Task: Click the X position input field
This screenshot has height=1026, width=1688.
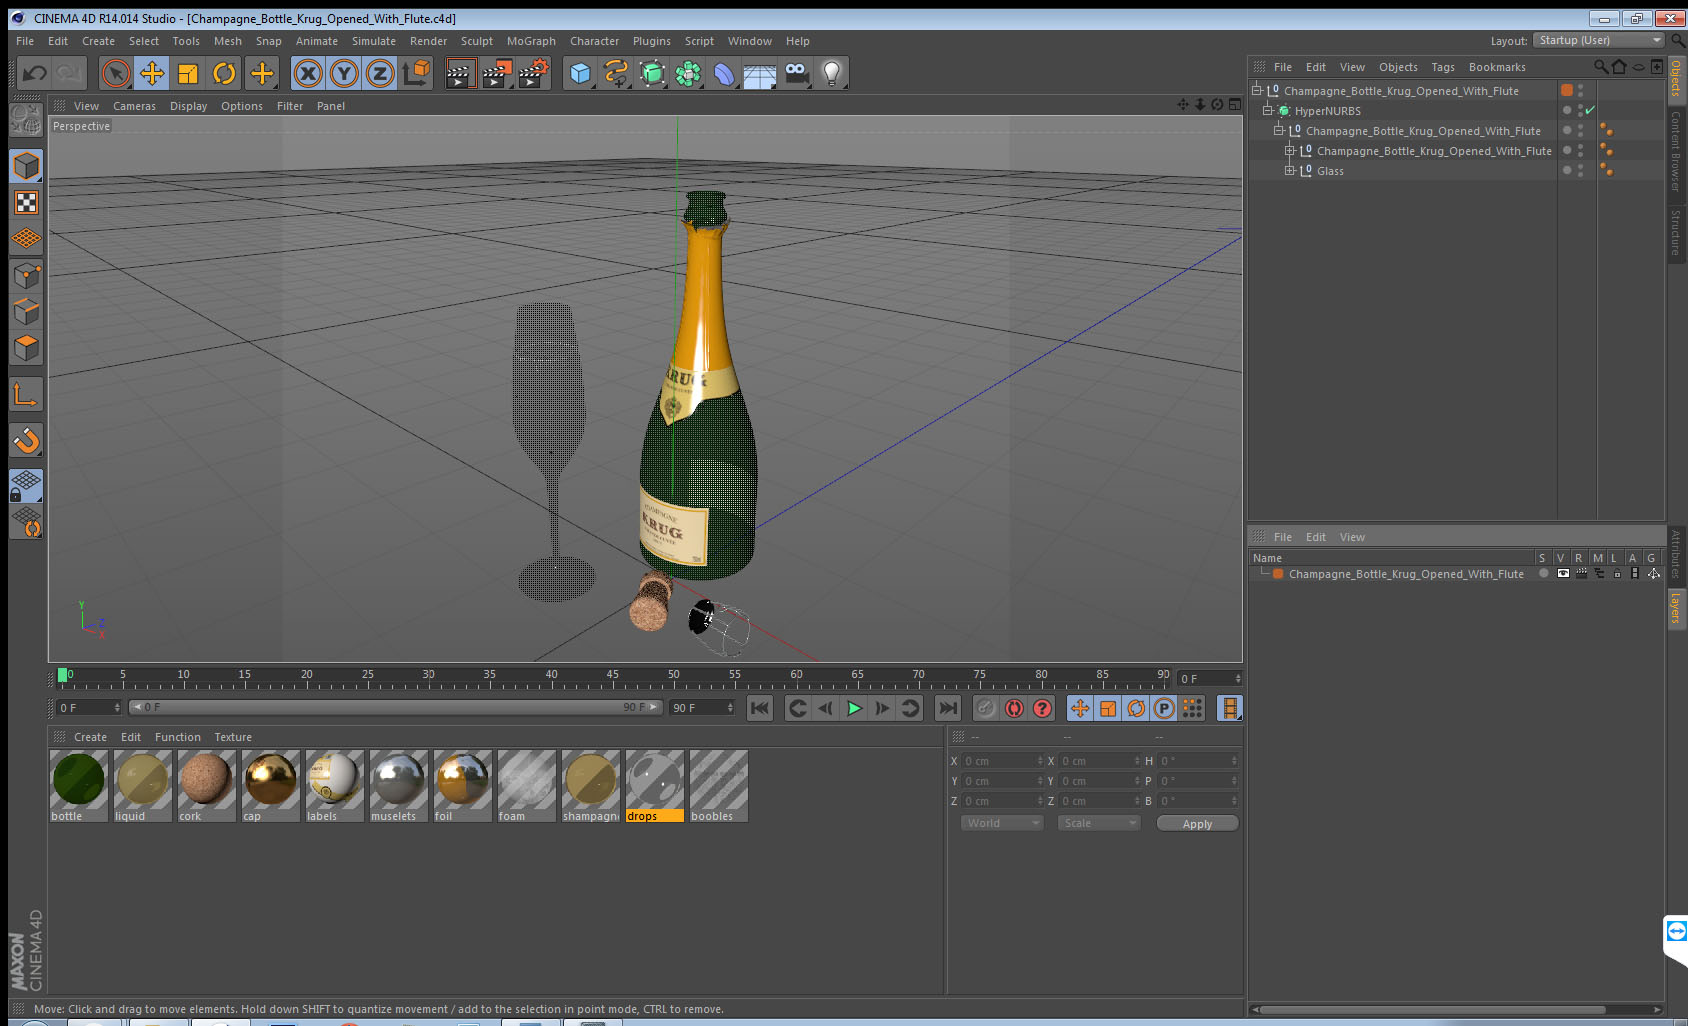Action: [x=1002, y=761]
